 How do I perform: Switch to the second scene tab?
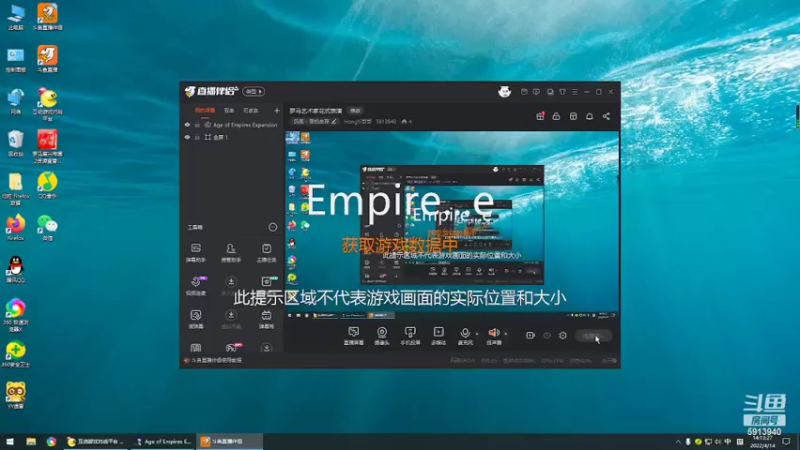pyautogui.click(x=229, y=110)
